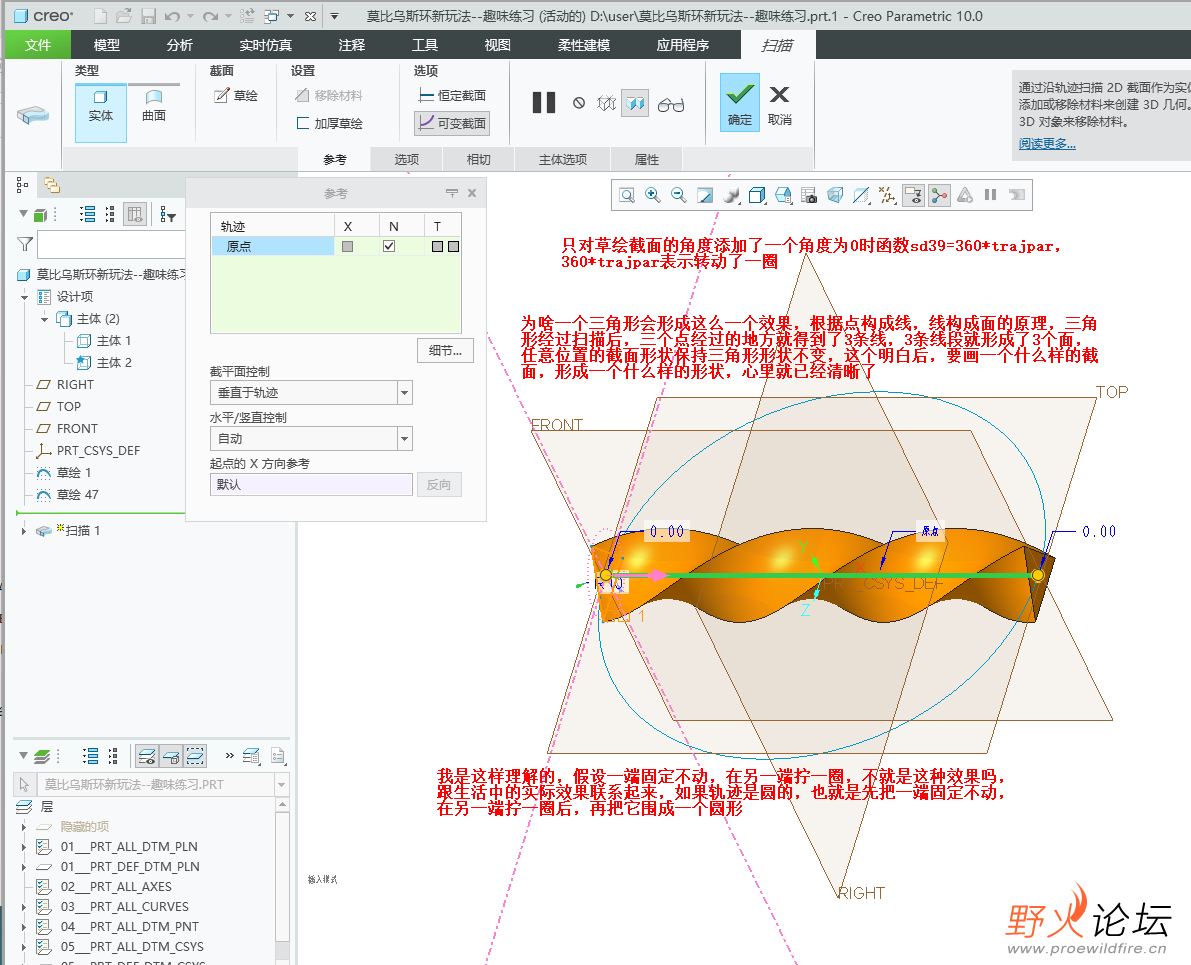This screenshot has width=1191, height=965.
Task: Click the Repaint screen icon
Action: point(705,195)
